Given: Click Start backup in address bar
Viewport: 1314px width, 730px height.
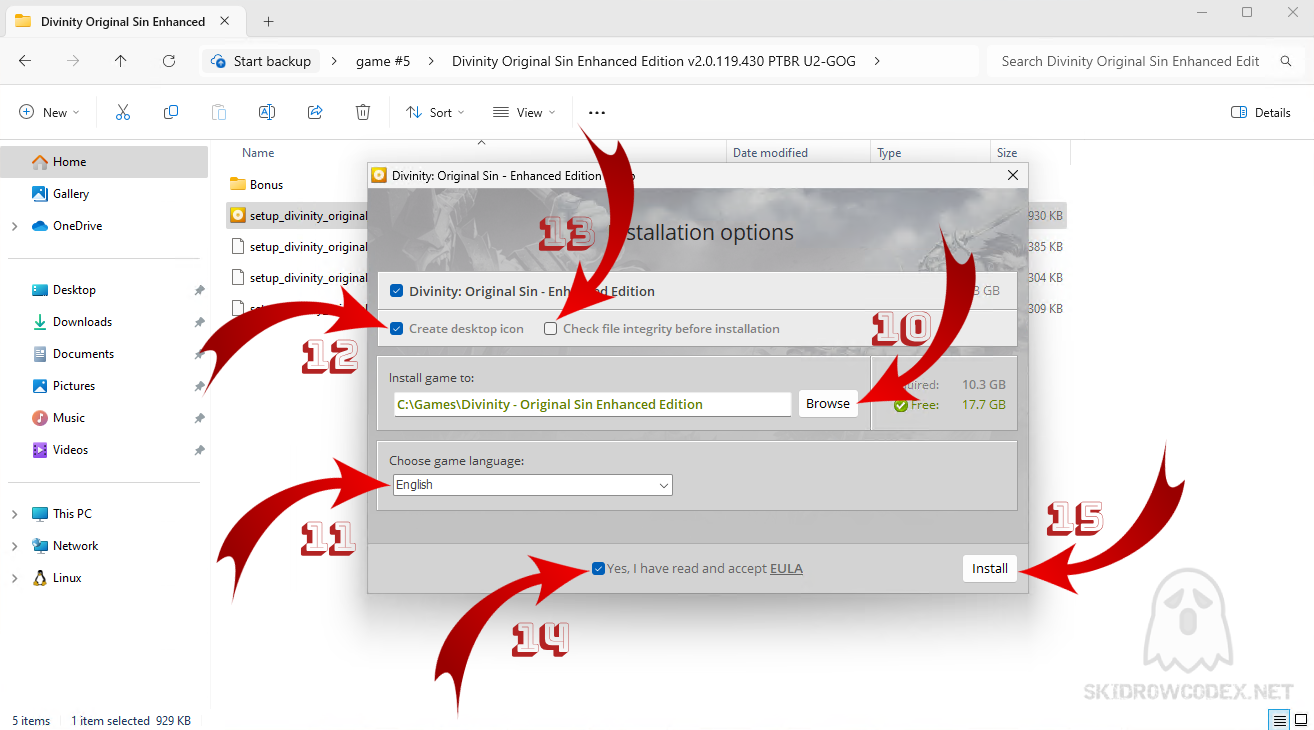Looking at the screenshot, I should pyautogui.click(x=263, y=61).
